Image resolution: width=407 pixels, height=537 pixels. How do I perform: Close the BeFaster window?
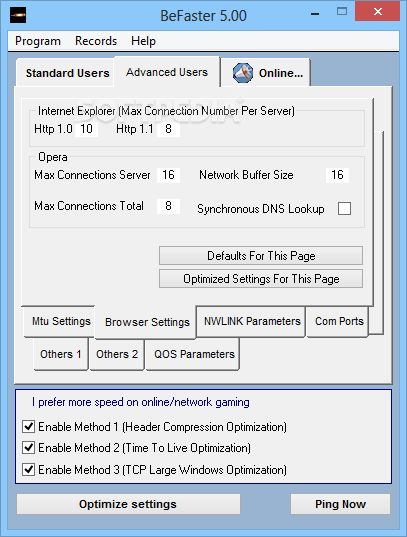click(378, 12)
